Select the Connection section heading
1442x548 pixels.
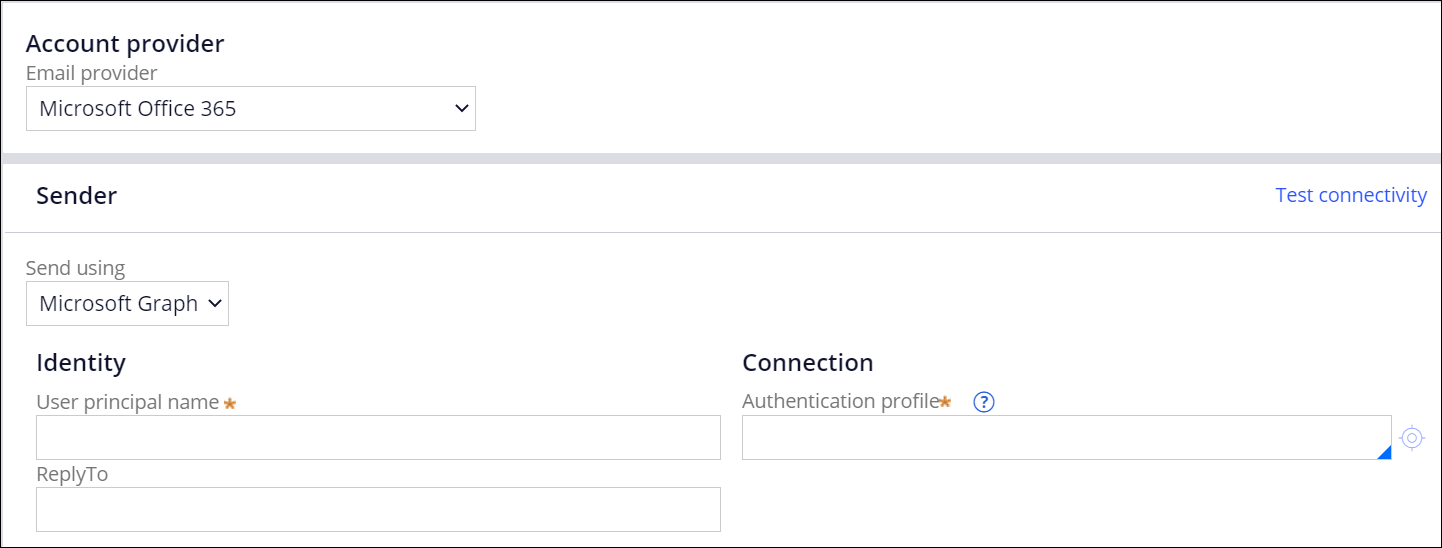807,362
